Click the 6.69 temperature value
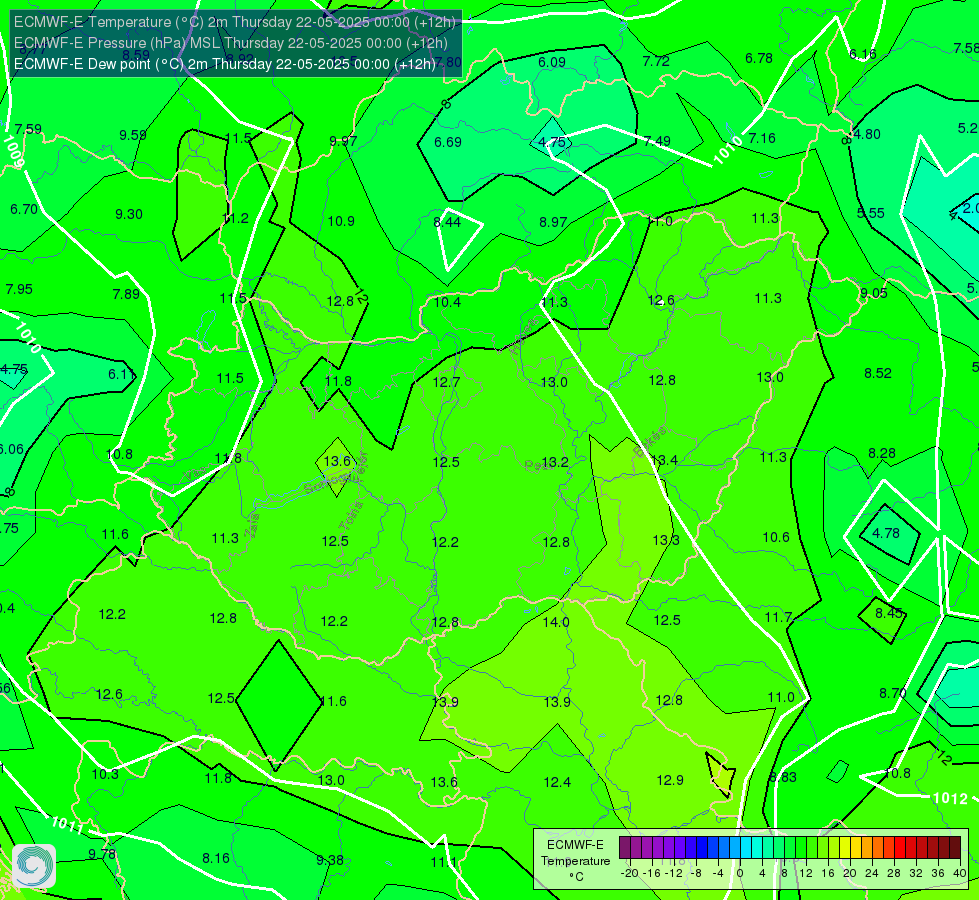The height and width of the screenshot is (900, 979). (x=448, y=142)
